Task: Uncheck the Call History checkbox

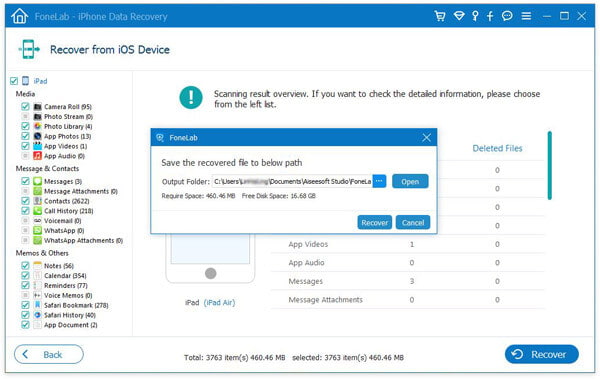Action: pyautogui.click(x=25, y=211)
